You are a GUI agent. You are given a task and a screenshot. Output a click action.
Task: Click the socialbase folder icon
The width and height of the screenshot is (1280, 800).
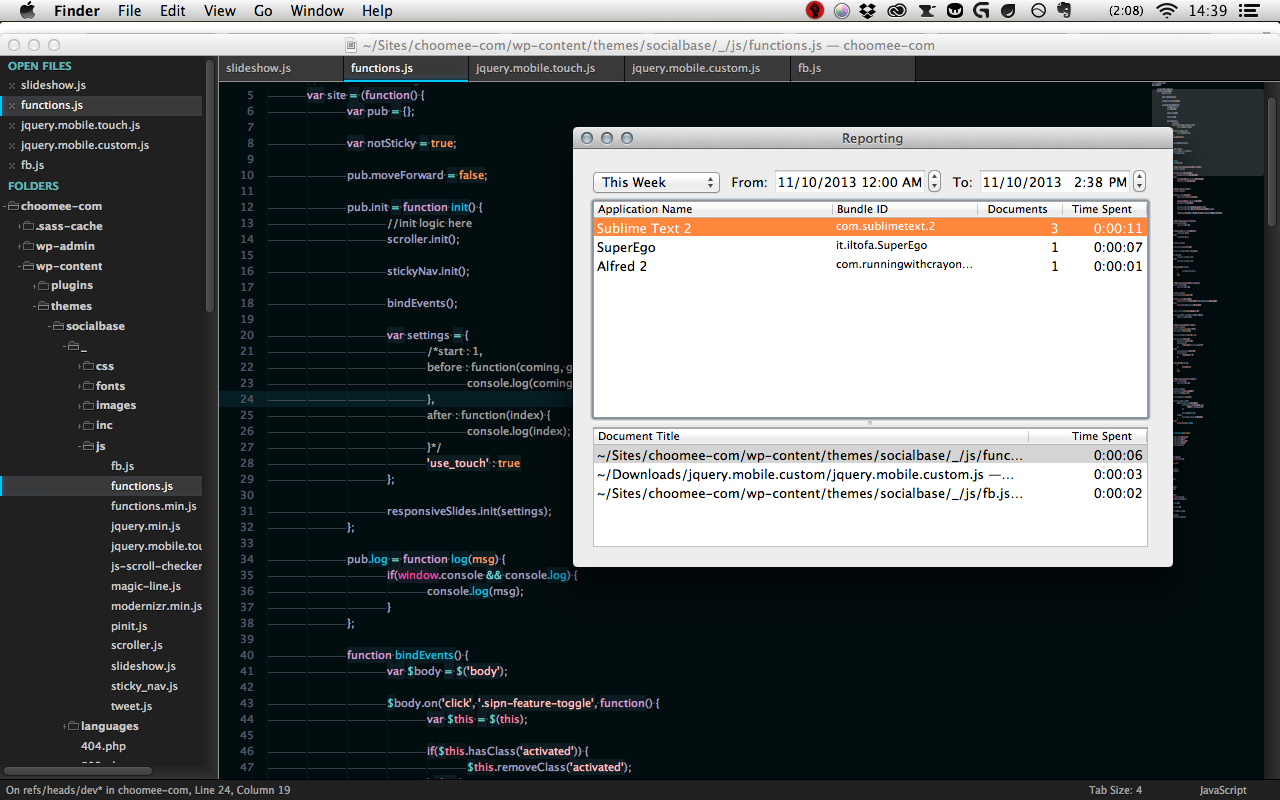(58, 326)
